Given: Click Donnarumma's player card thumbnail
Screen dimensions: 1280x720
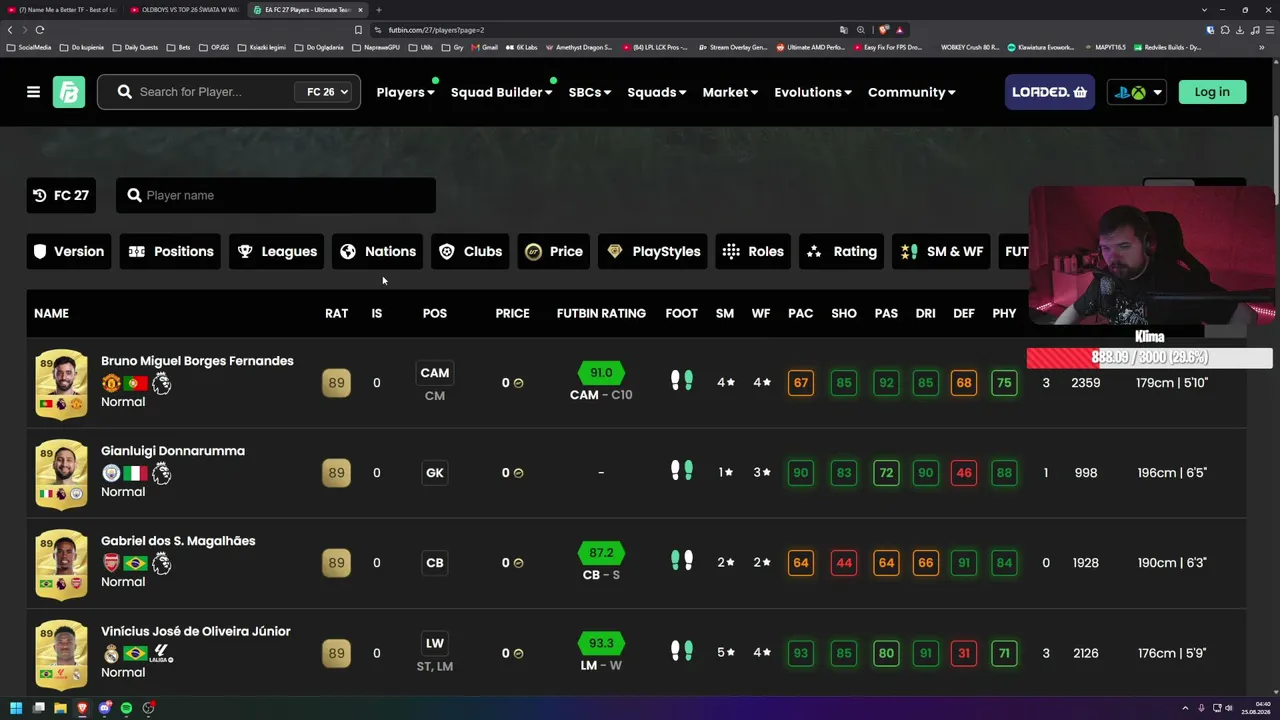Looking at the screenshot, I should tap(61, 474).
